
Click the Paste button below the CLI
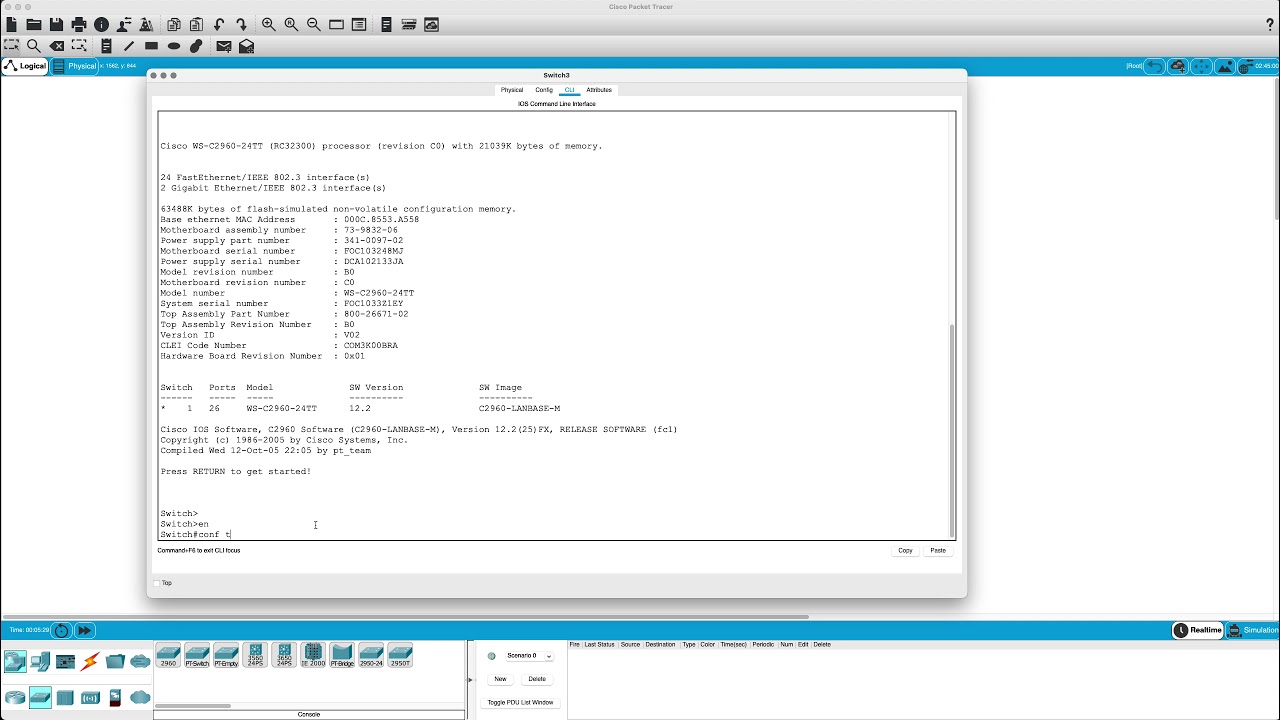point(938,550)
